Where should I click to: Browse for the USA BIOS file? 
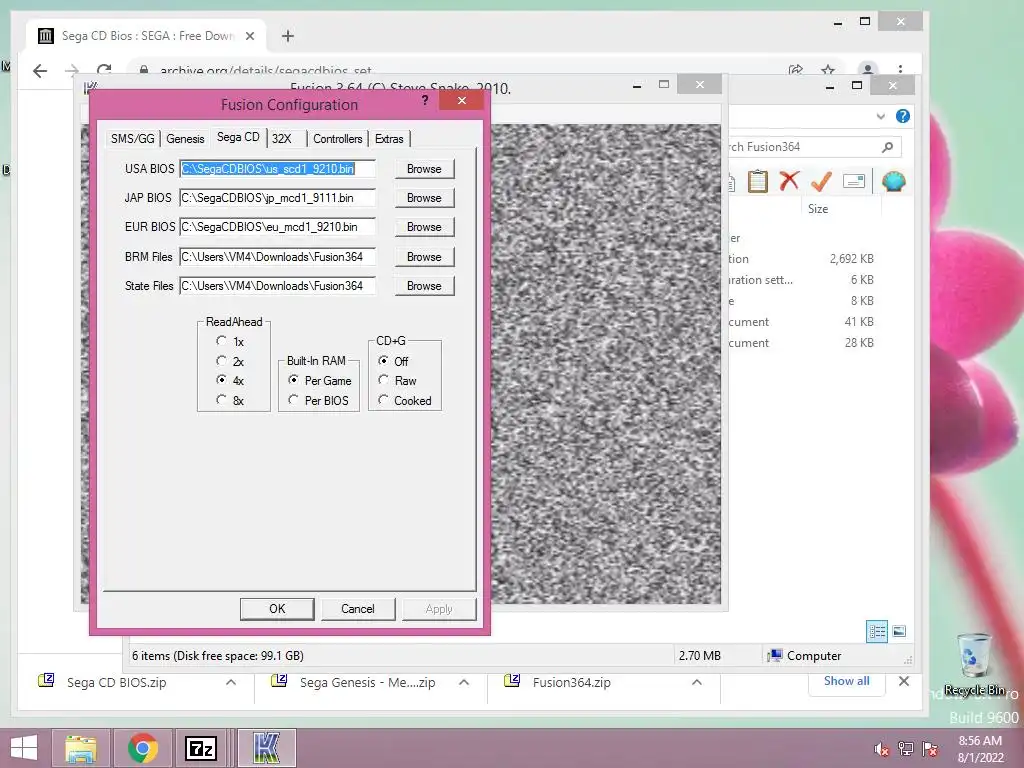click(x=424, y=168)
